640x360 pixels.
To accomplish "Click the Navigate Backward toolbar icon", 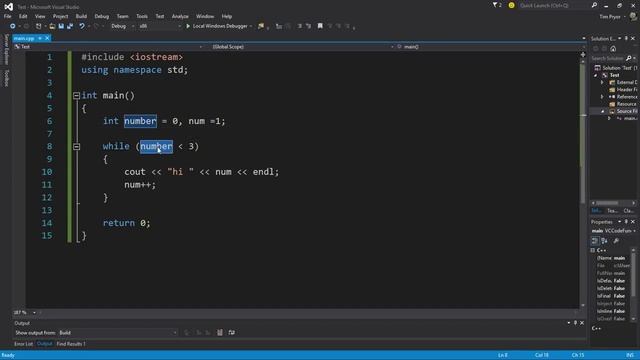I will [13, 26].
